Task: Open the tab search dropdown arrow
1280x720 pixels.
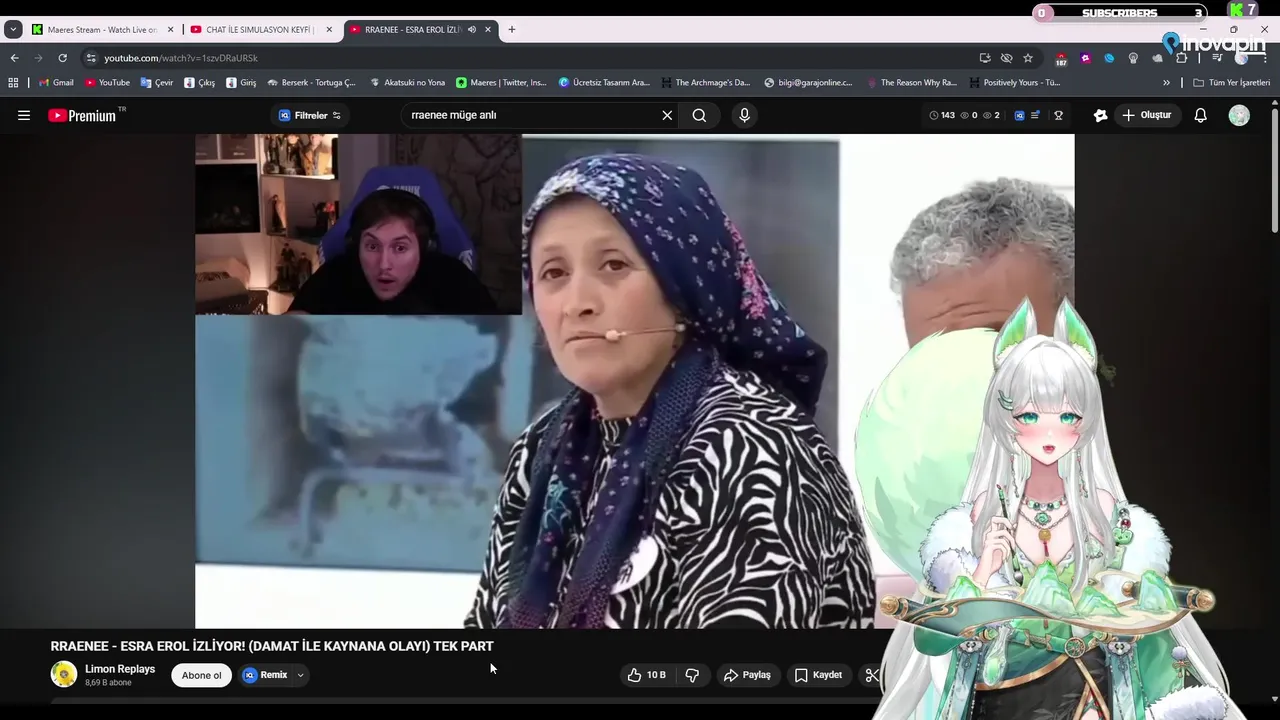Action: [x=13, y=29]
